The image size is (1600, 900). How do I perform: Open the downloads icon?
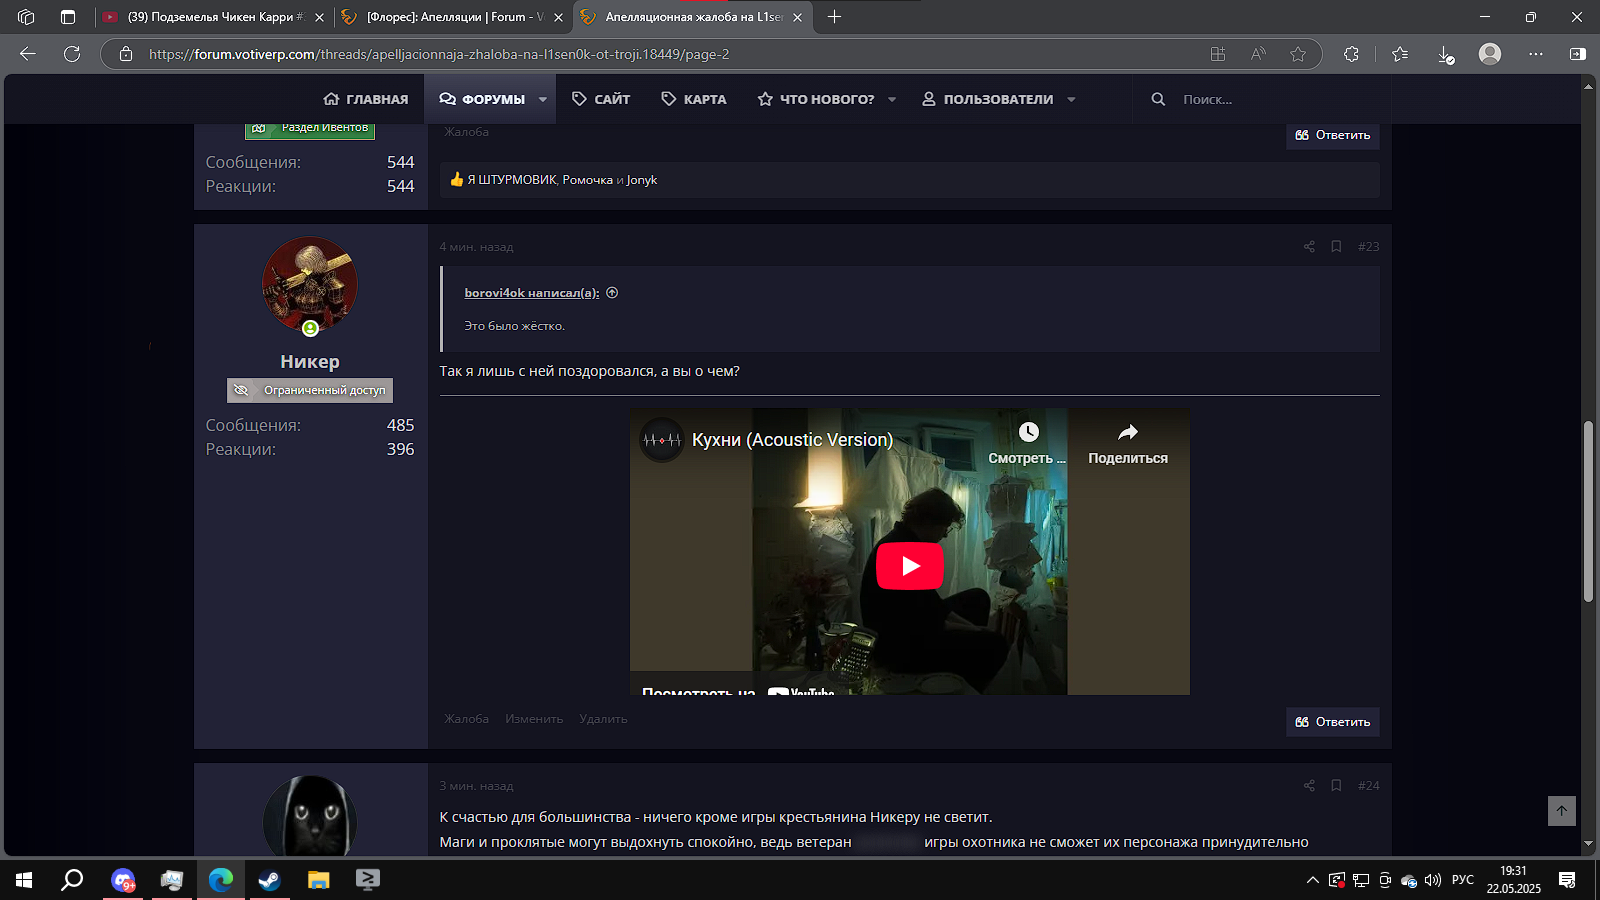tap(1446, 54)
